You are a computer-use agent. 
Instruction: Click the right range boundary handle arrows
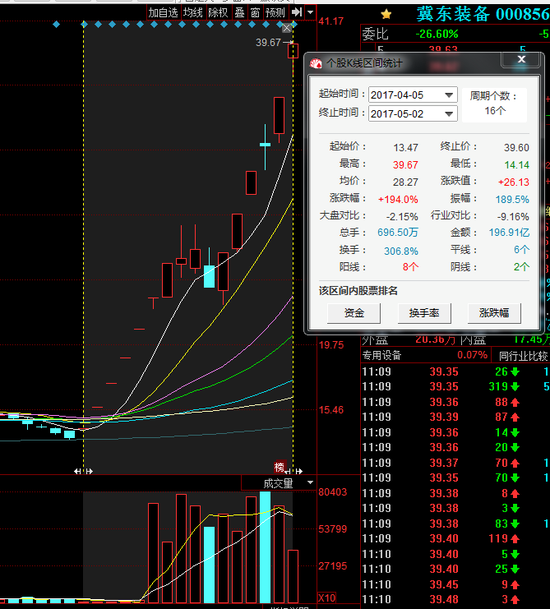click(294, 471)
